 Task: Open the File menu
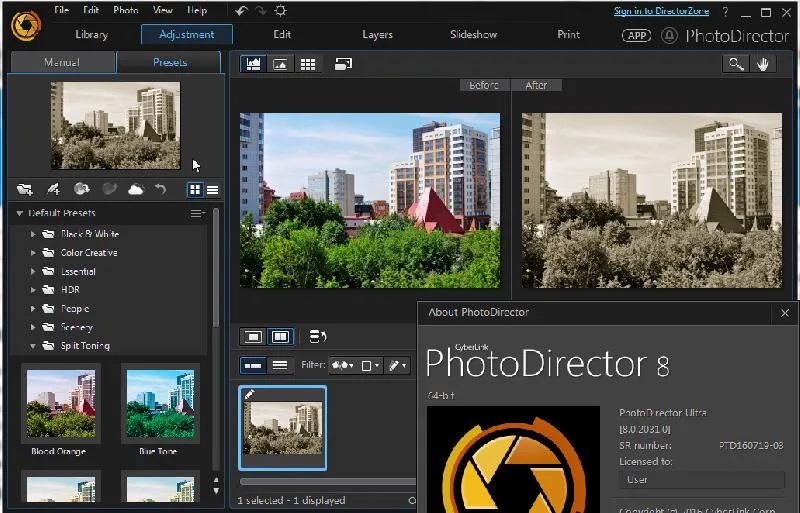pos(61,10)
